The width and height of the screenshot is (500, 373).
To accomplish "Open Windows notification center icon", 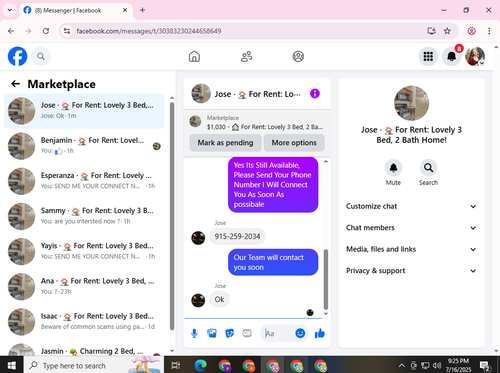I will click(485, 365).
